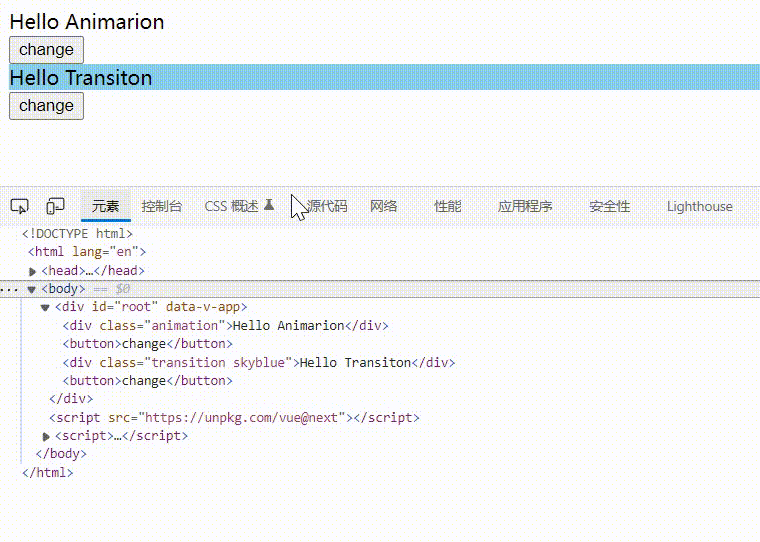Open the 性能 tab
The image size is (760, 542).
coord(448,206)
